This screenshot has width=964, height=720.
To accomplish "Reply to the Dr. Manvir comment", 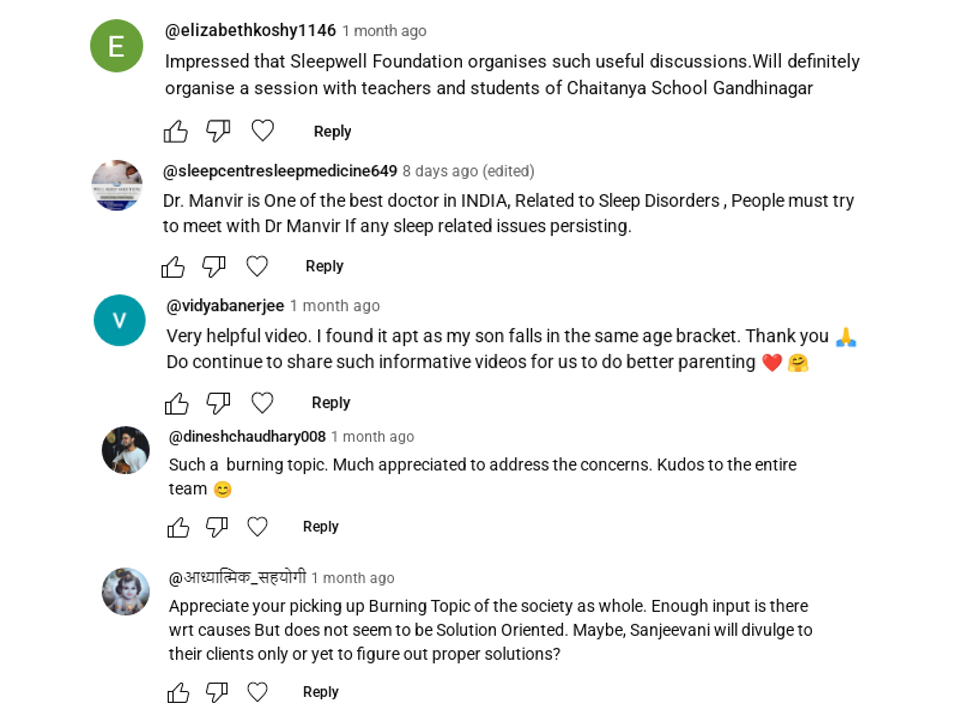I will click(x=324, y=266).
